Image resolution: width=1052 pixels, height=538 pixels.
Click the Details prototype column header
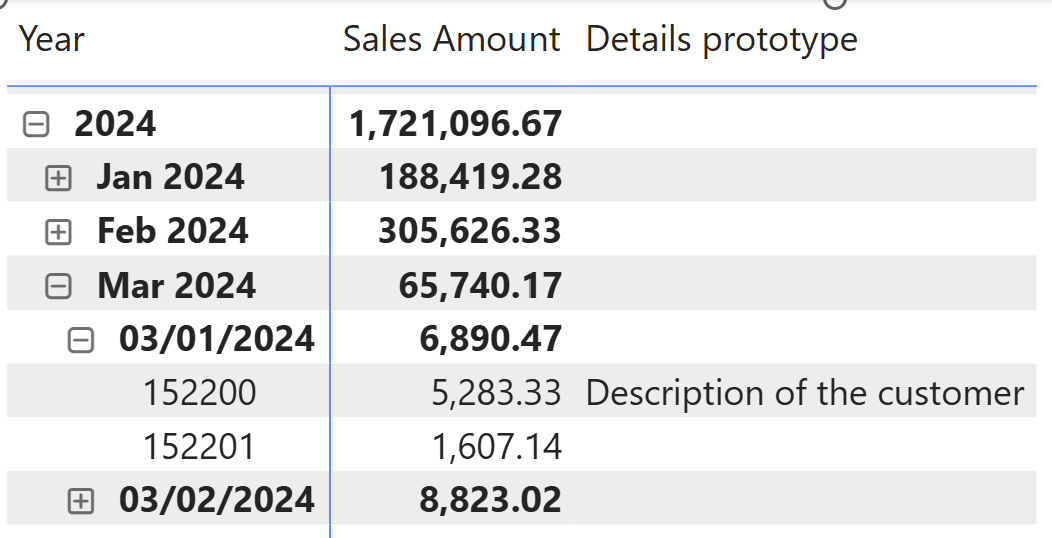tap(721, 40)
